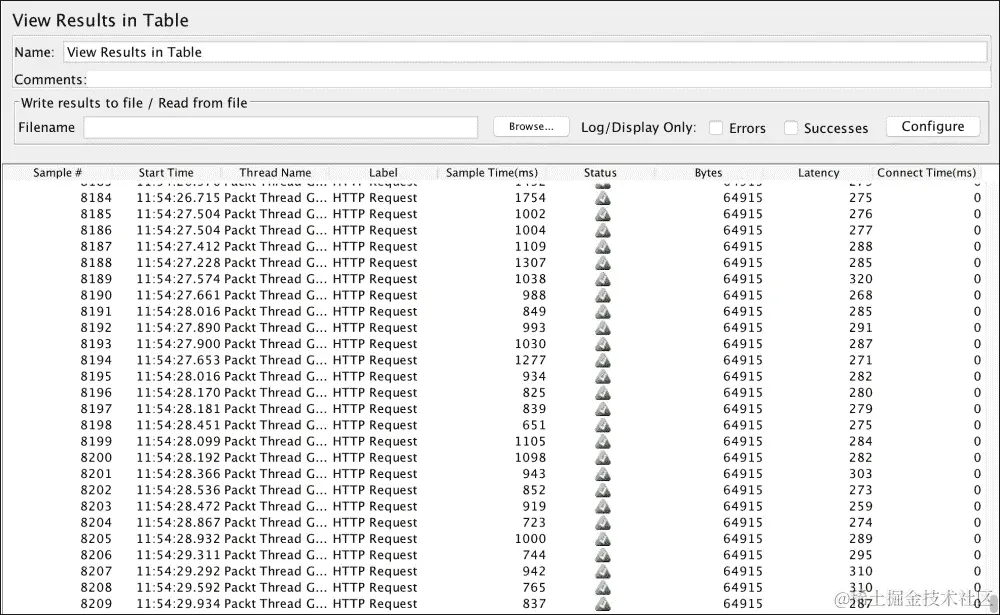
Task: Click the status icon for sample 8187
Action: (x=602, y=246)
